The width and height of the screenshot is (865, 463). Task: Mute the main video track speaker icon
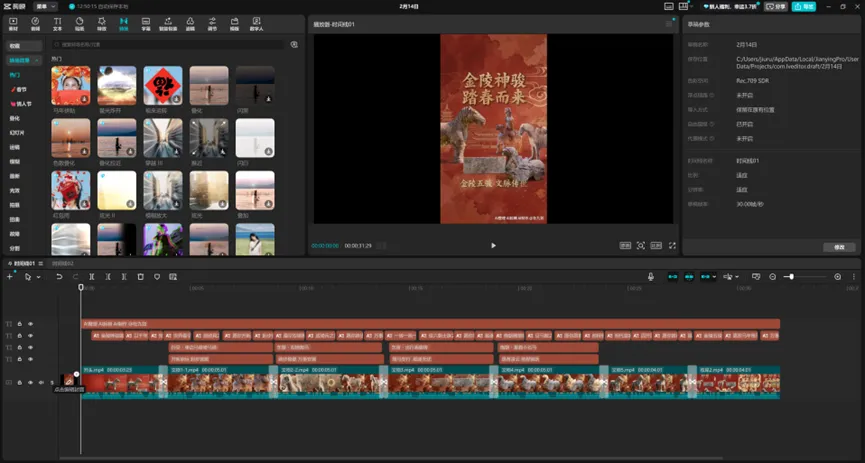[x=41, y=382]
